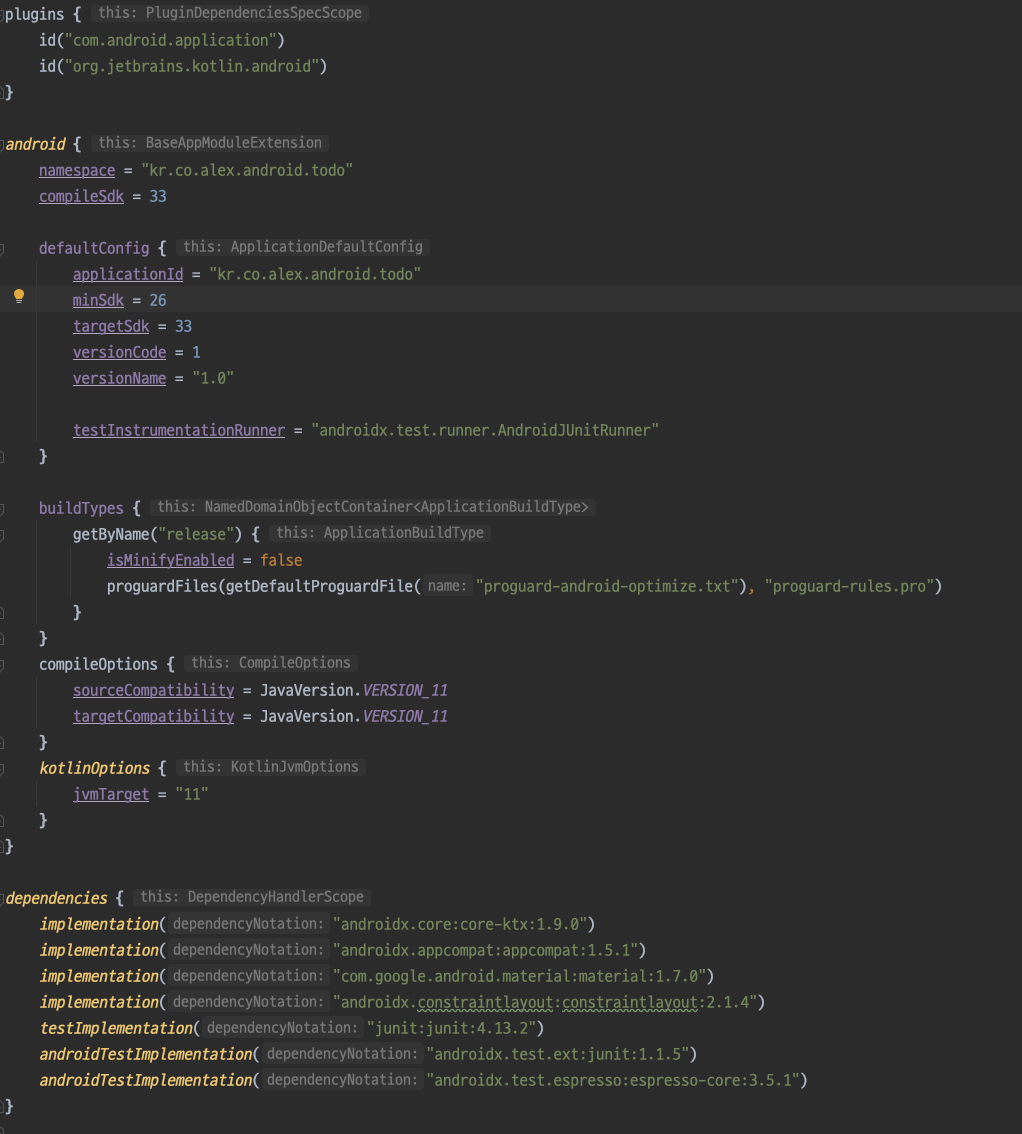Collapse the compileOptions block using its fold marker

click(x=2, y=665)
